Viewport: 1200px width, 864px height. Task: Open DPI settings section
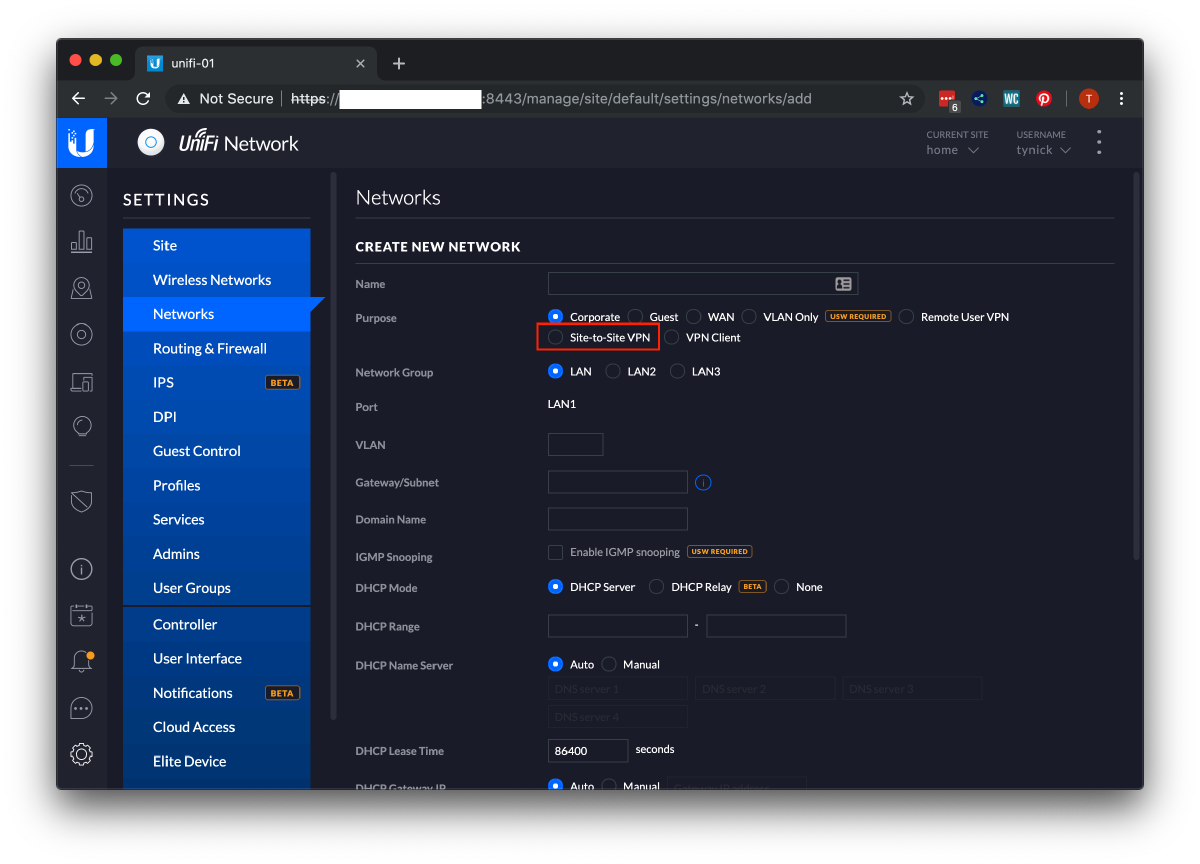tap(217, 417)
